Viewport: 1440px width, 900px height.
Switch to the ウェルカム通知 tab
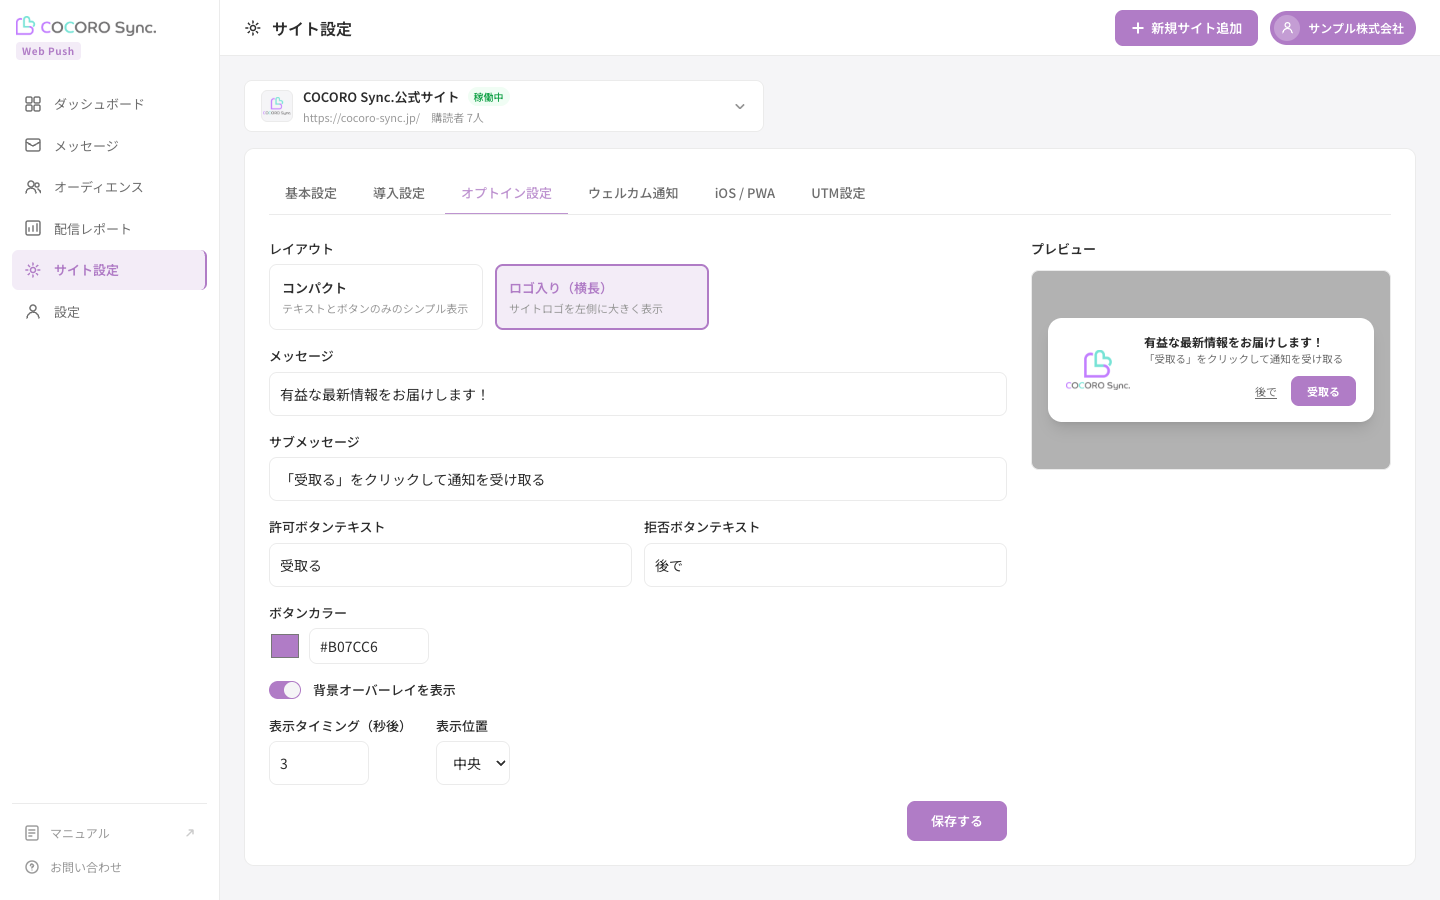633,193
